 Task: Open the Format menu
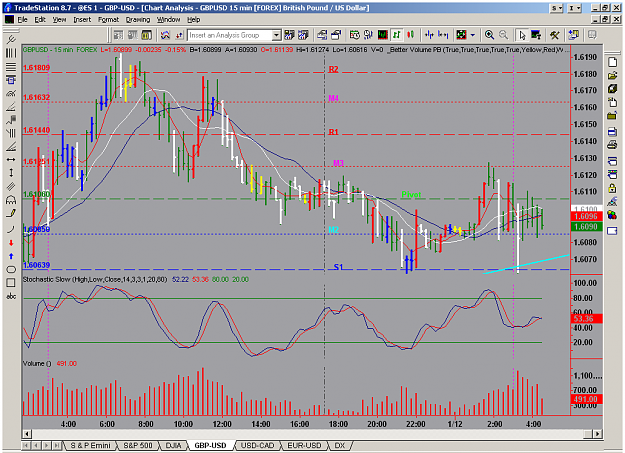108,20
